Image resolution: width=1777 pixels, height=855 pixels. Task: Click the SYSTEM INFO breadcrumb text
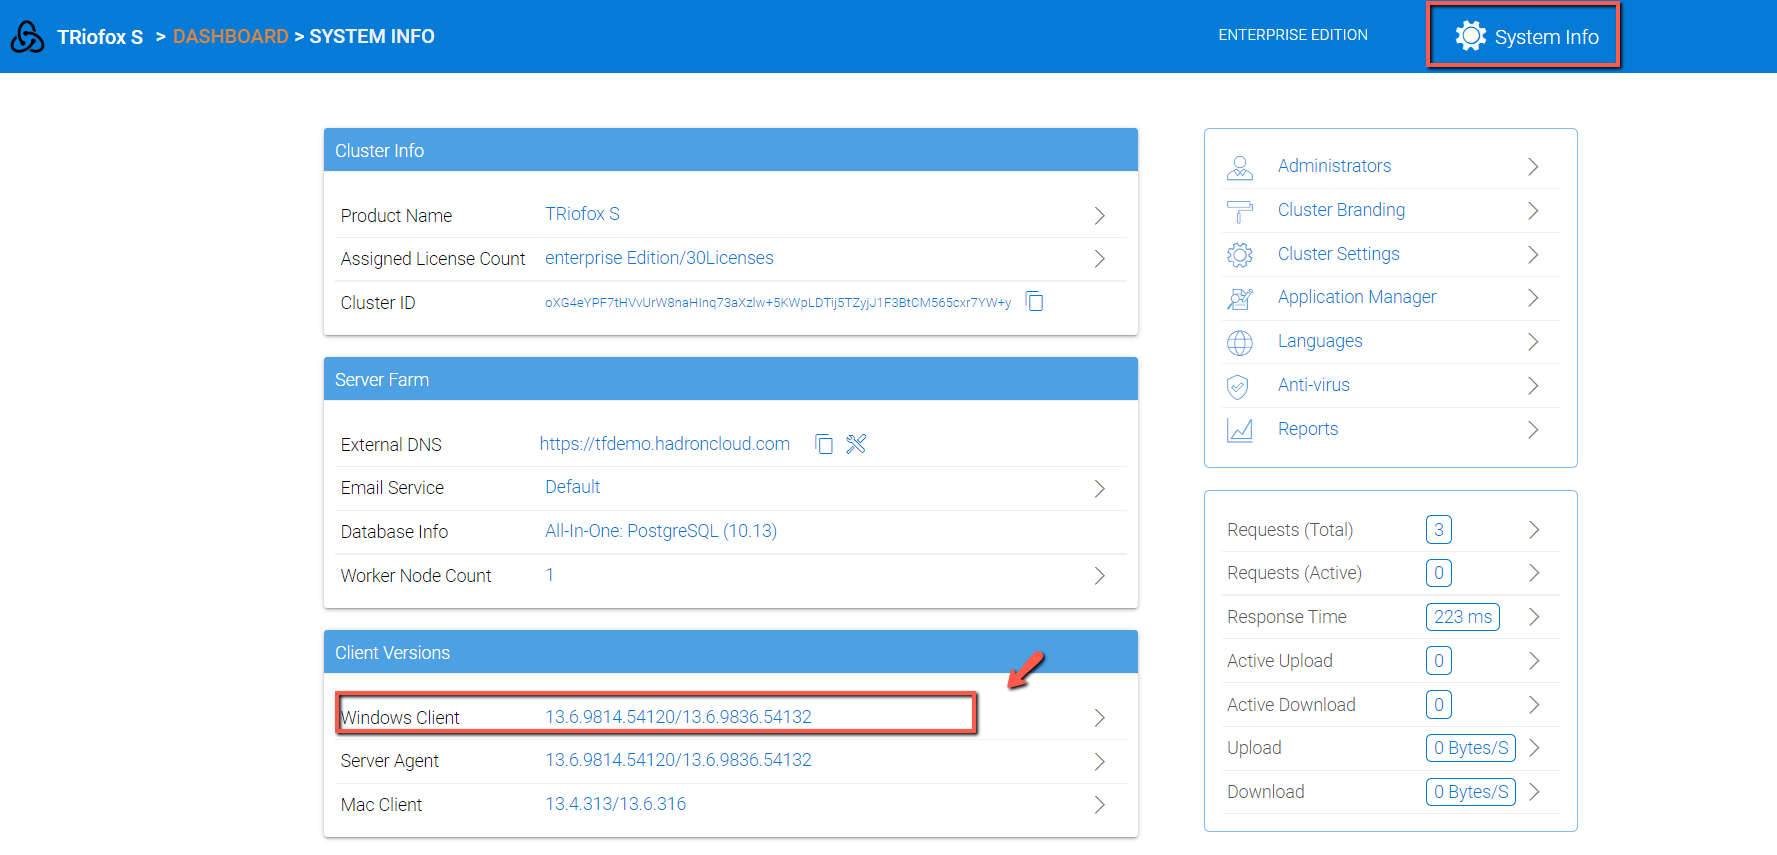[x=372, y=37]
